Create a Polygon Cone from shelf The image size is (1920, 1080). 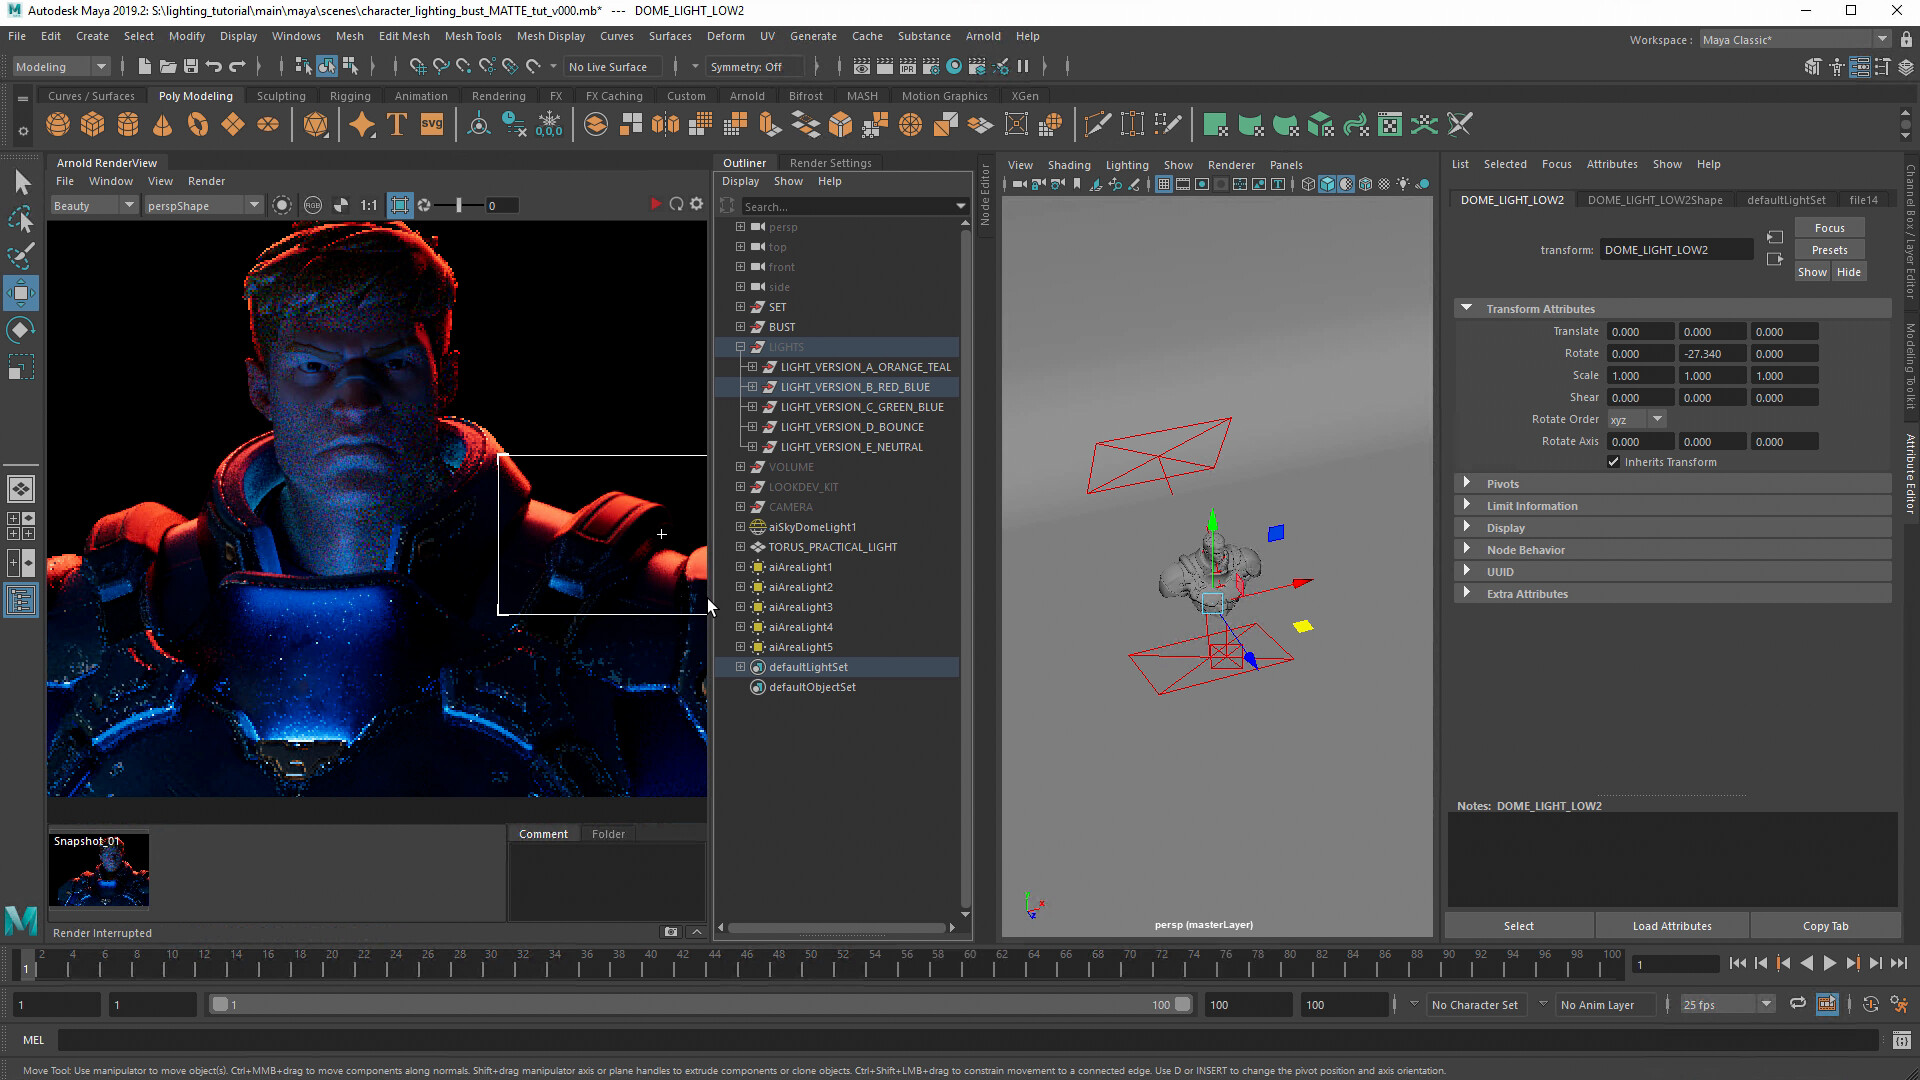[162, 125]
